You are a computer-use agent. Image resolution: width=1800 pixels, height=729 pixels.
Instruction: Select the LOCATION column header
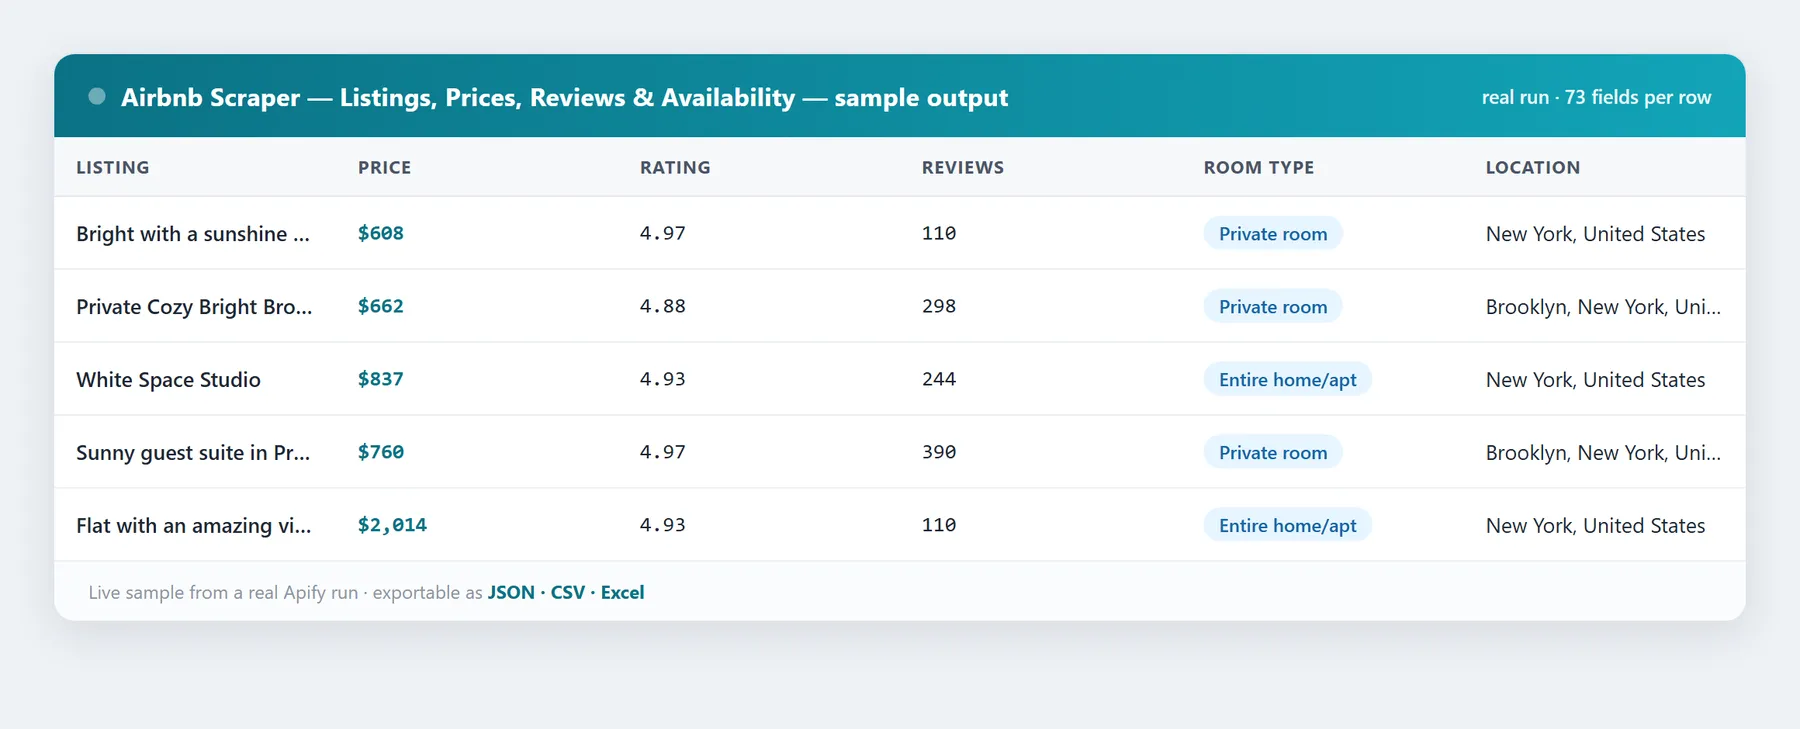point(1533,167)
